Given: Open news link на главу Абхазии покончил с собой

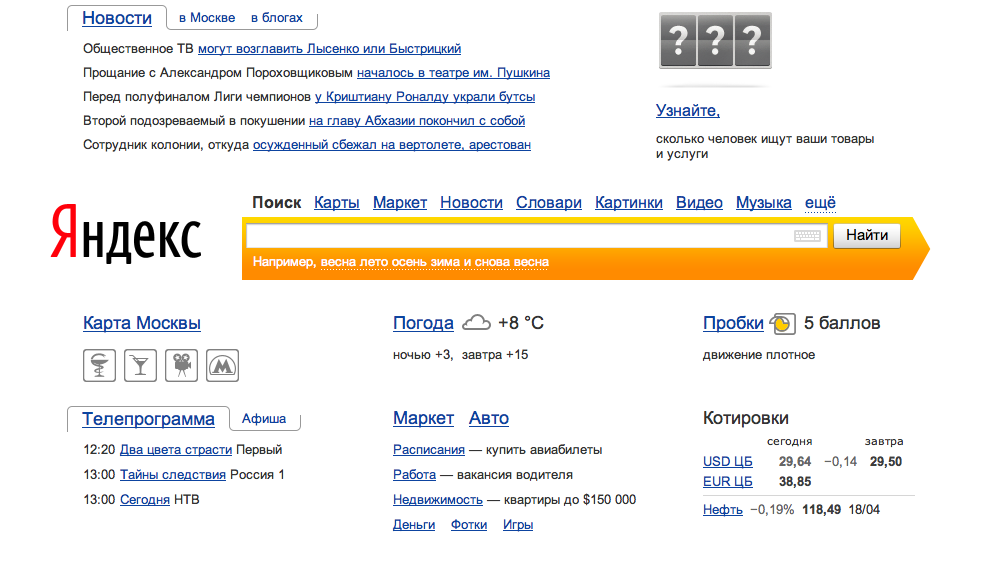Looking at the screenshot, I should (417, 121).
